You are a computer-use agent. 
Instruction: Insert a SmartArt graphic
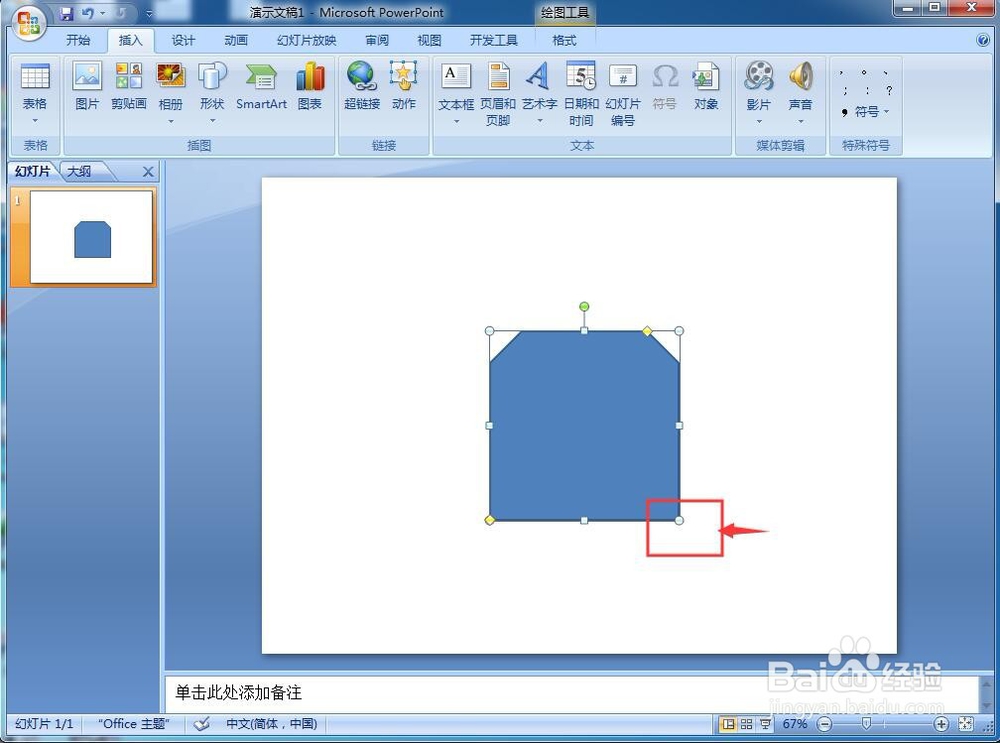261,85
